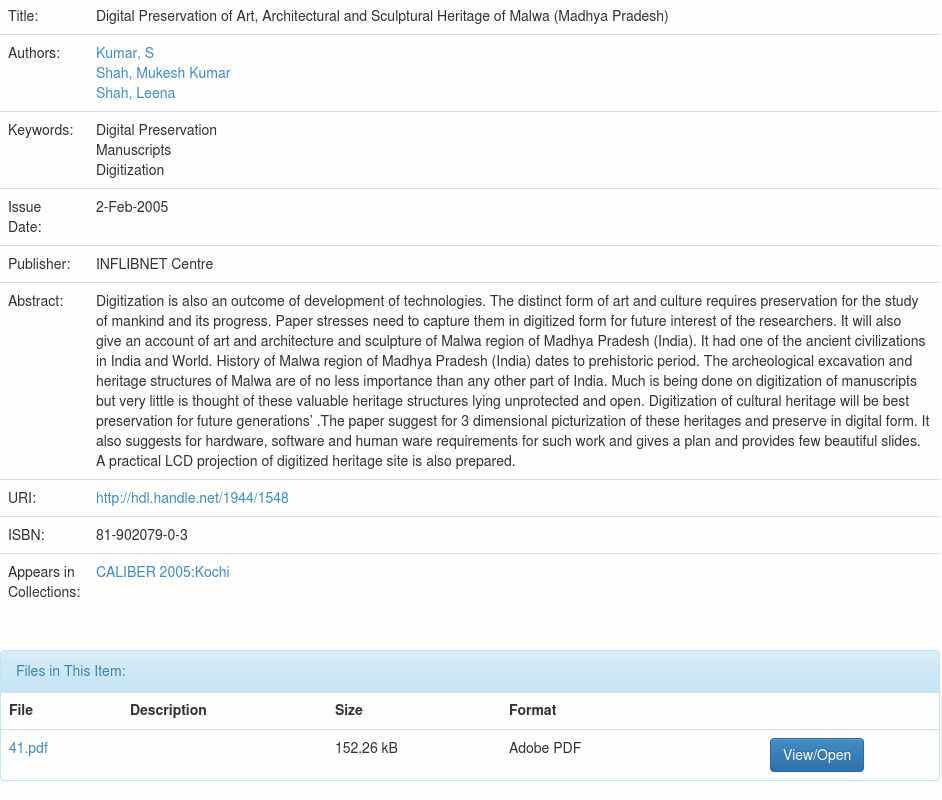This screenshot has width=942, height=800.
Task: Click the publisher name INFLIBNET Centre
Action: pos(154,264)
